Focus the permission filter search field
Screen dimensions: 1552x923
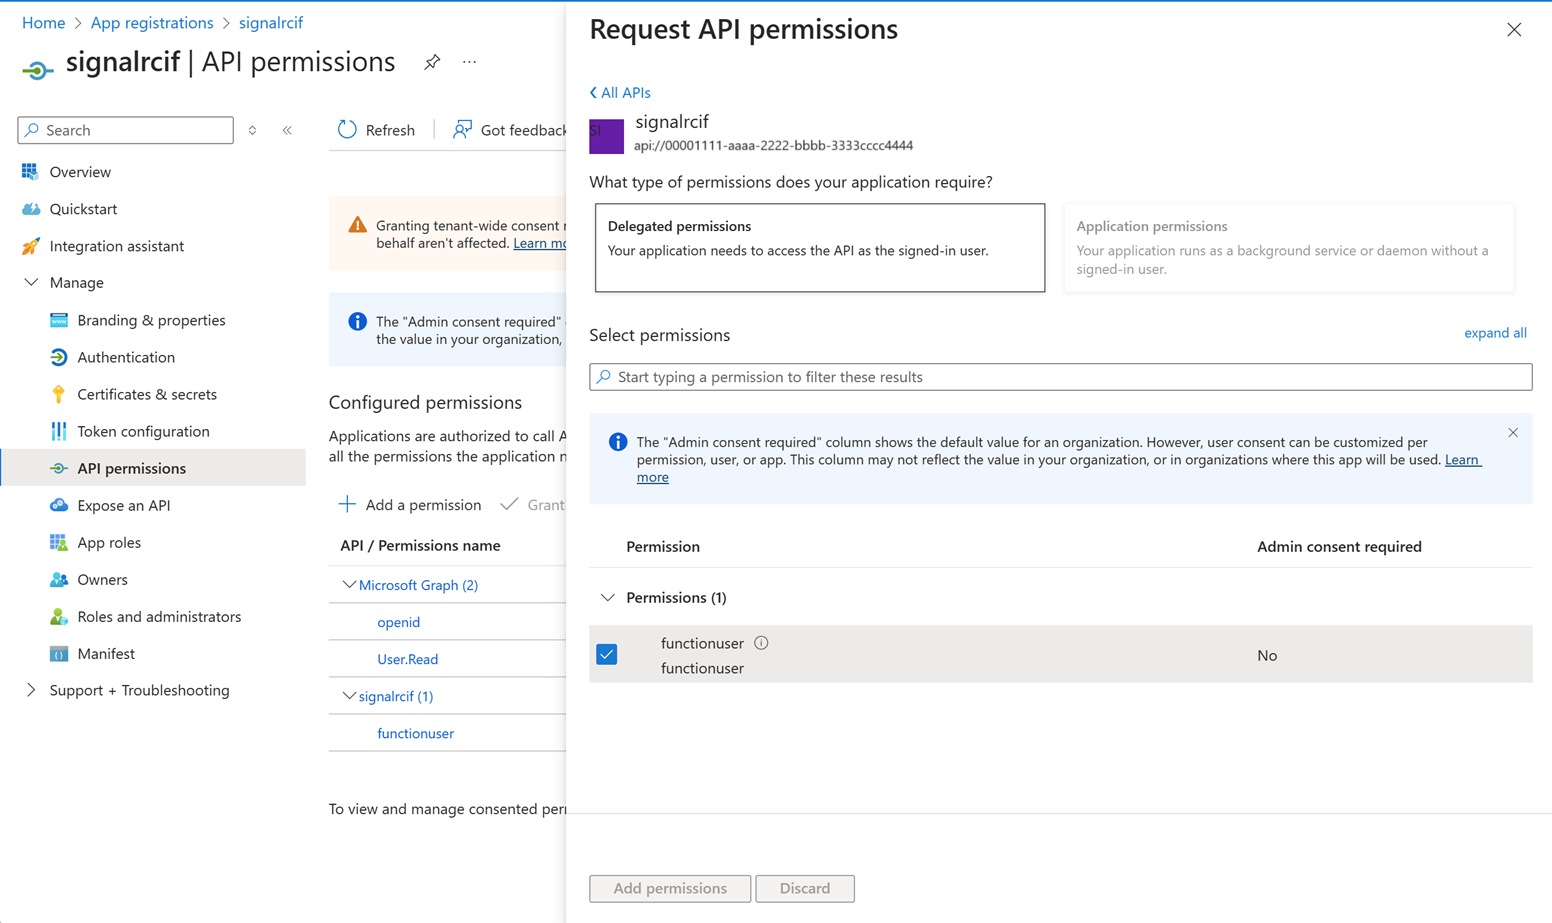coord(1060,377)
